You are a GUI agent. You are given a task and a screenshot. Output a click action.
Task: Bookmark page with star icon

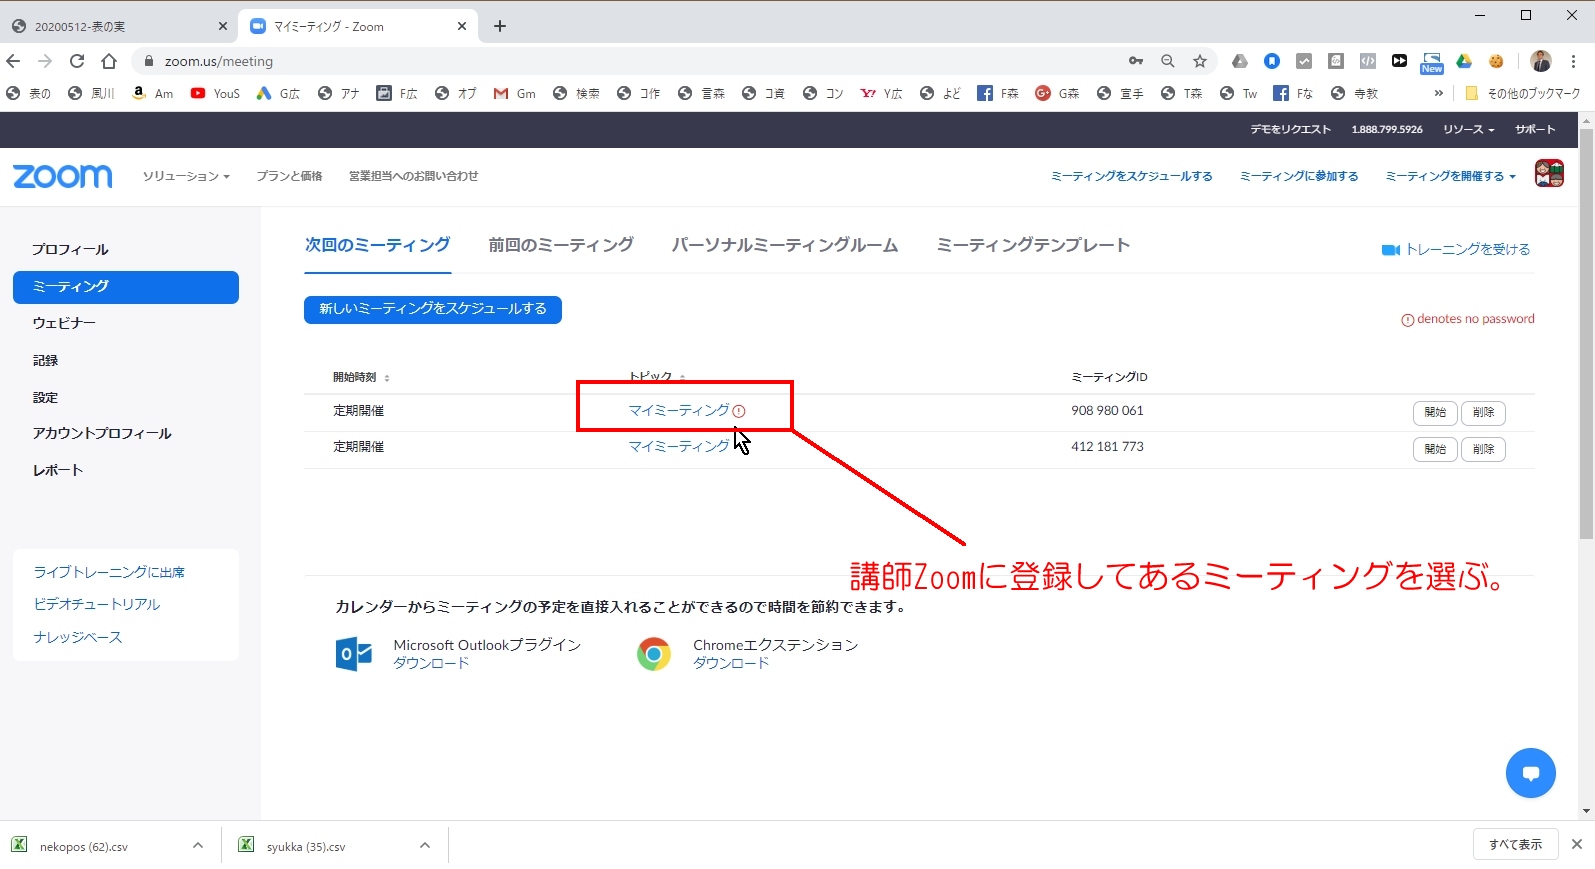[x=1200, y=61]
